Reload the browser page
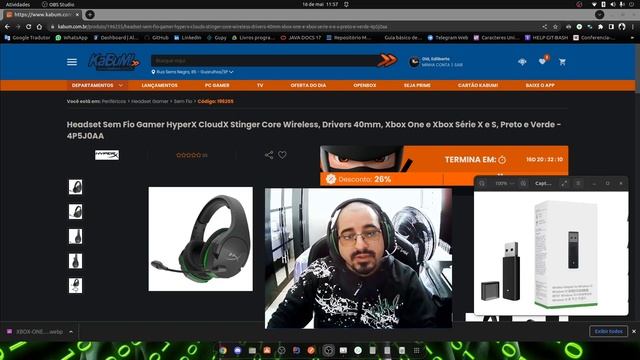The height and width of the screenshot is (360, 640). pyautogui.click(x=28, y=27)
